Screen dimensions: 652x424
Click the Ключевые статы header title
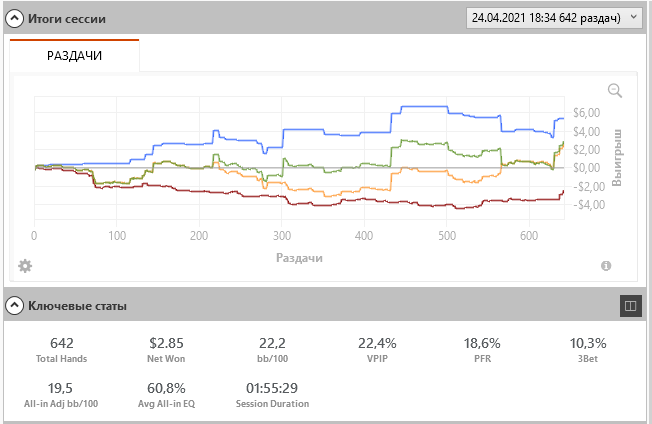point(76,305)
